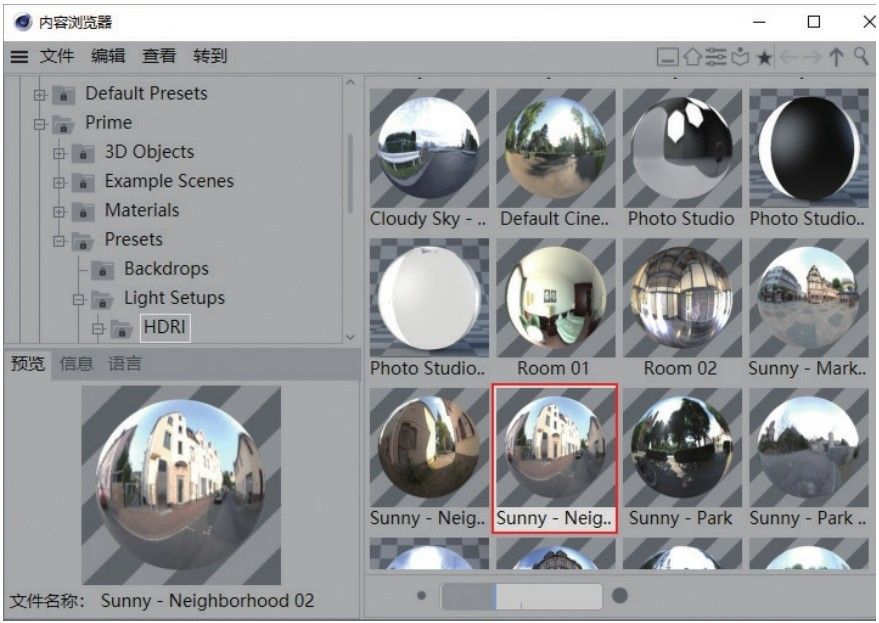879x623 pixels.
Task: Select the Room 02 thumbnail
Action: point(682,298)
